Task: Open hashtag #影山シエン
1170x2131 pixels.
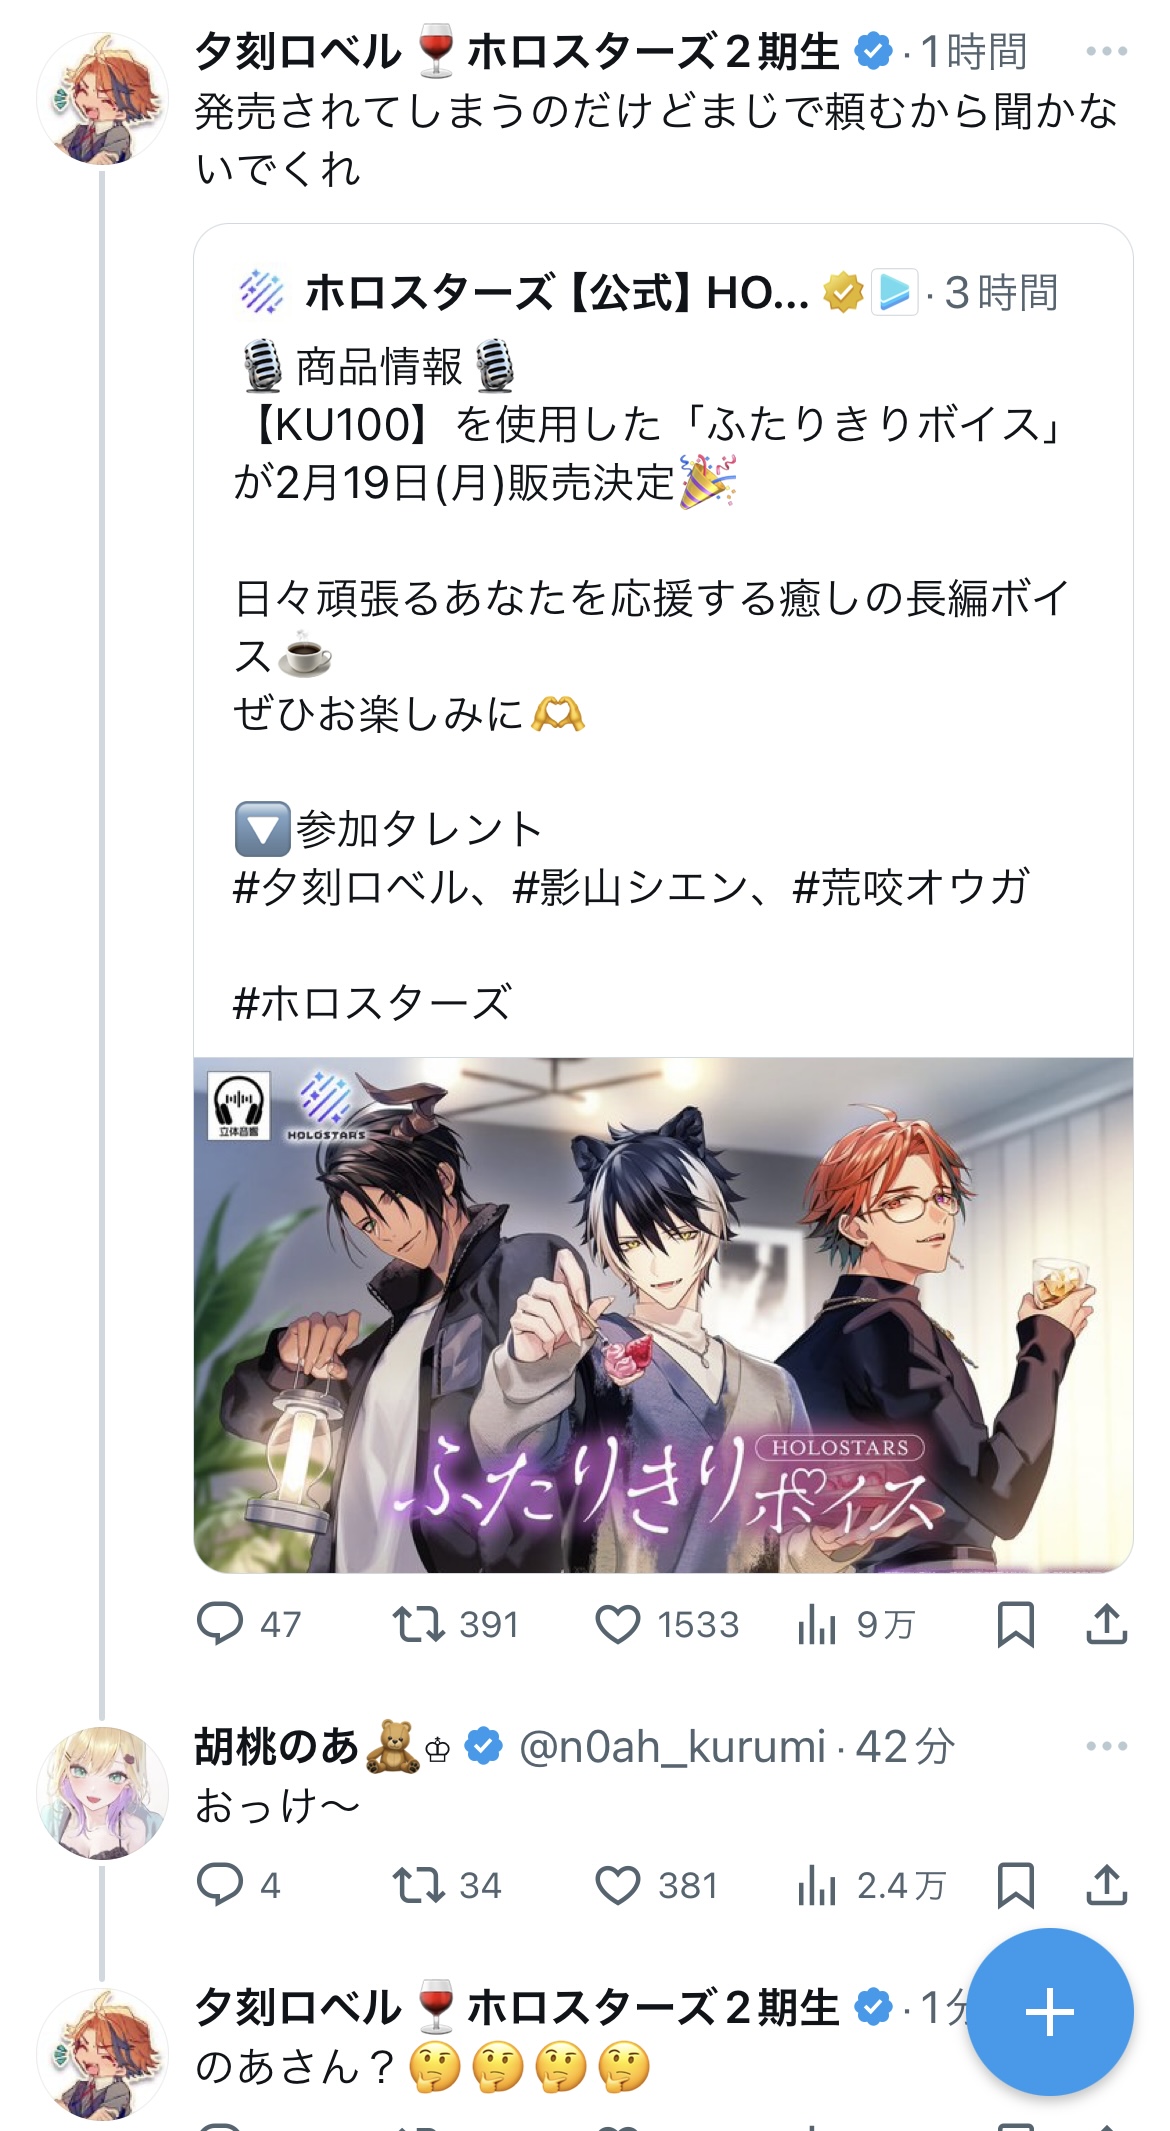Action: (630, 887)
